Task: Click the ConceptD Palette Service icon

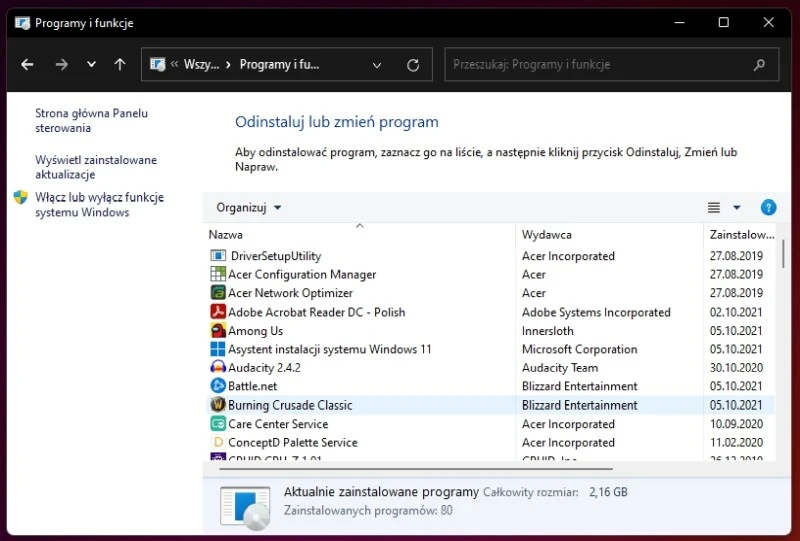Action: 218,442
